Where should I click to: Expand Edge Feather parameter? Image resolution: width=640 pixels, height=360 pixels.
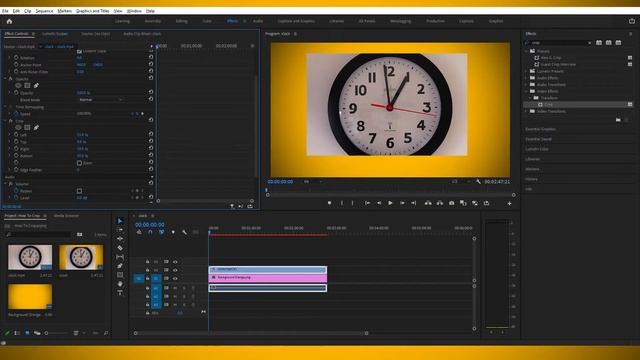tap(10, 169)
